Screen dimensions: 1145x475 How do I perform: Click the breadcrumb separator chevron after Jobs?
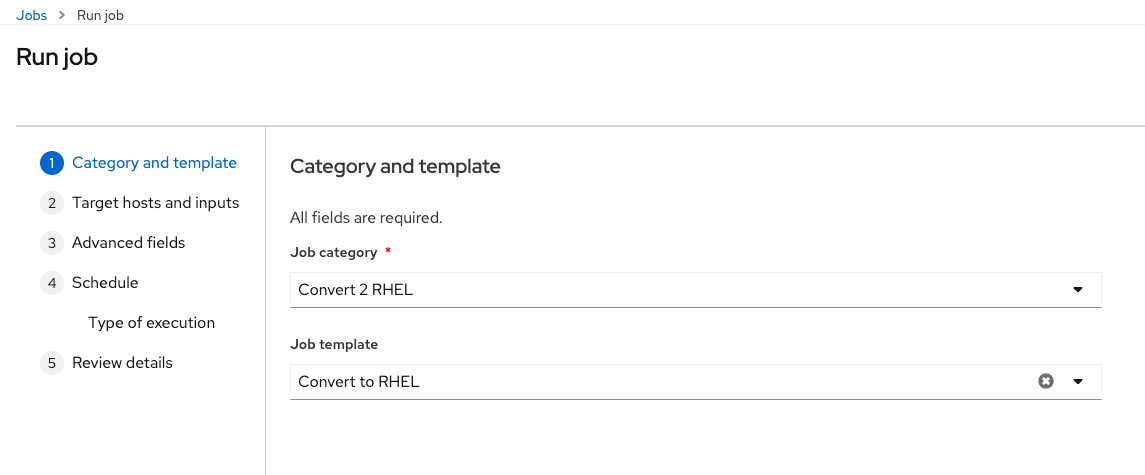[x=62, y=15]
